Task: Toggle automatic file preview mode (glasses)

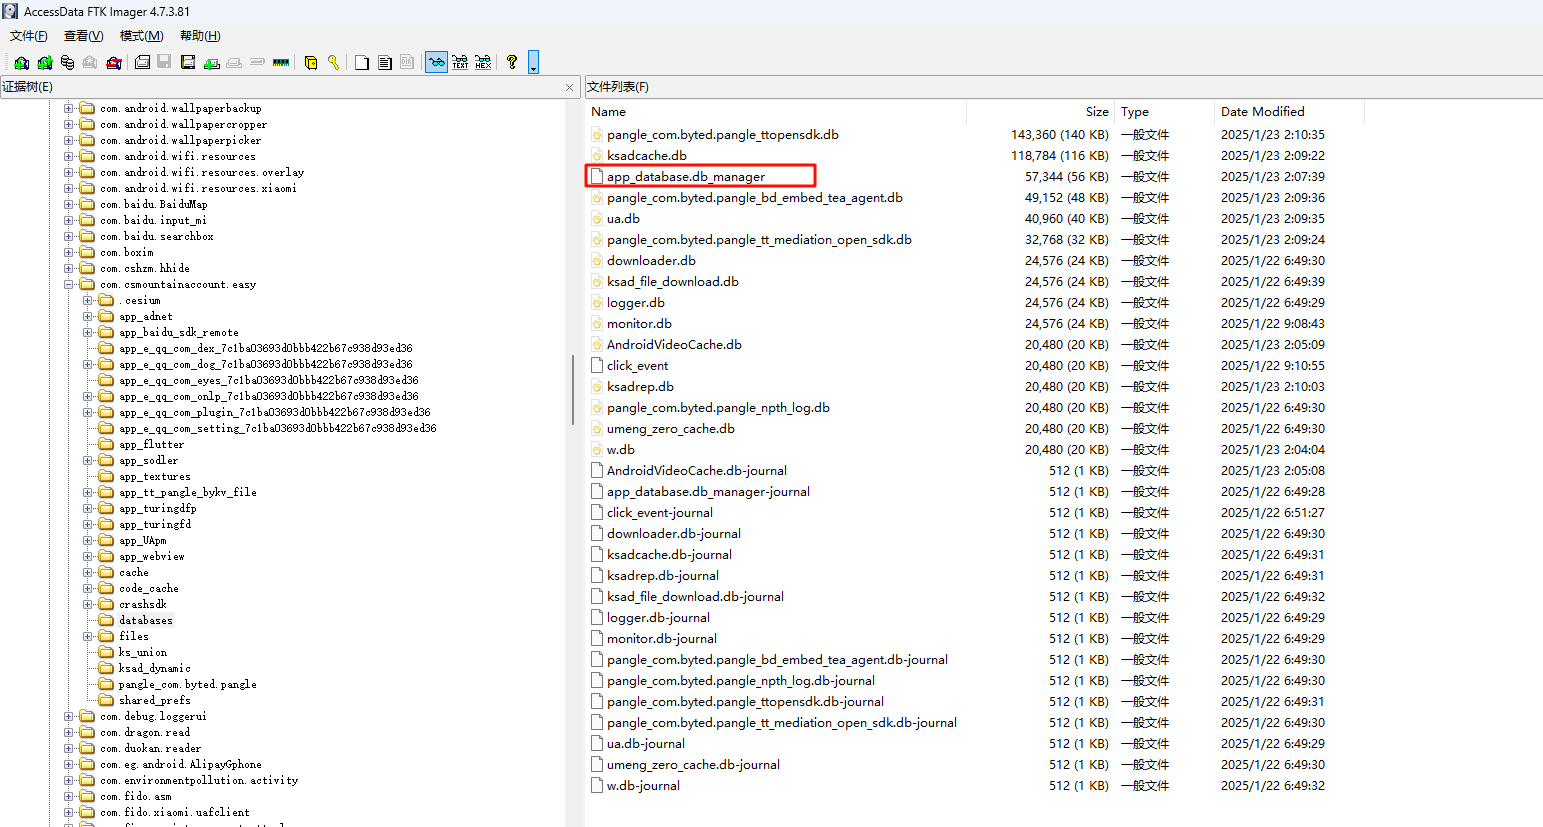Action: point(436,62)
